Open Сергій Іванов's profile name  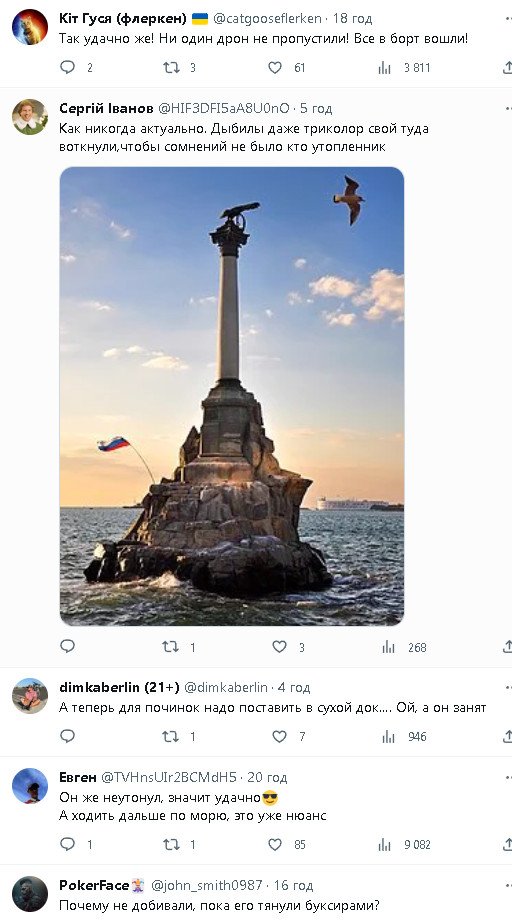click(106, 108)
